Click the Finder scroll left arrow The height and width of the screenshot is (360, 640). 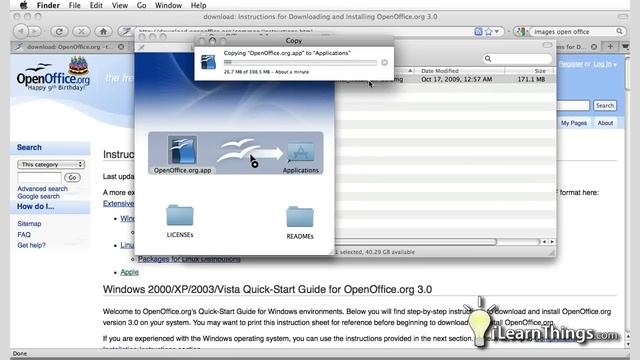tap(544, 242)
